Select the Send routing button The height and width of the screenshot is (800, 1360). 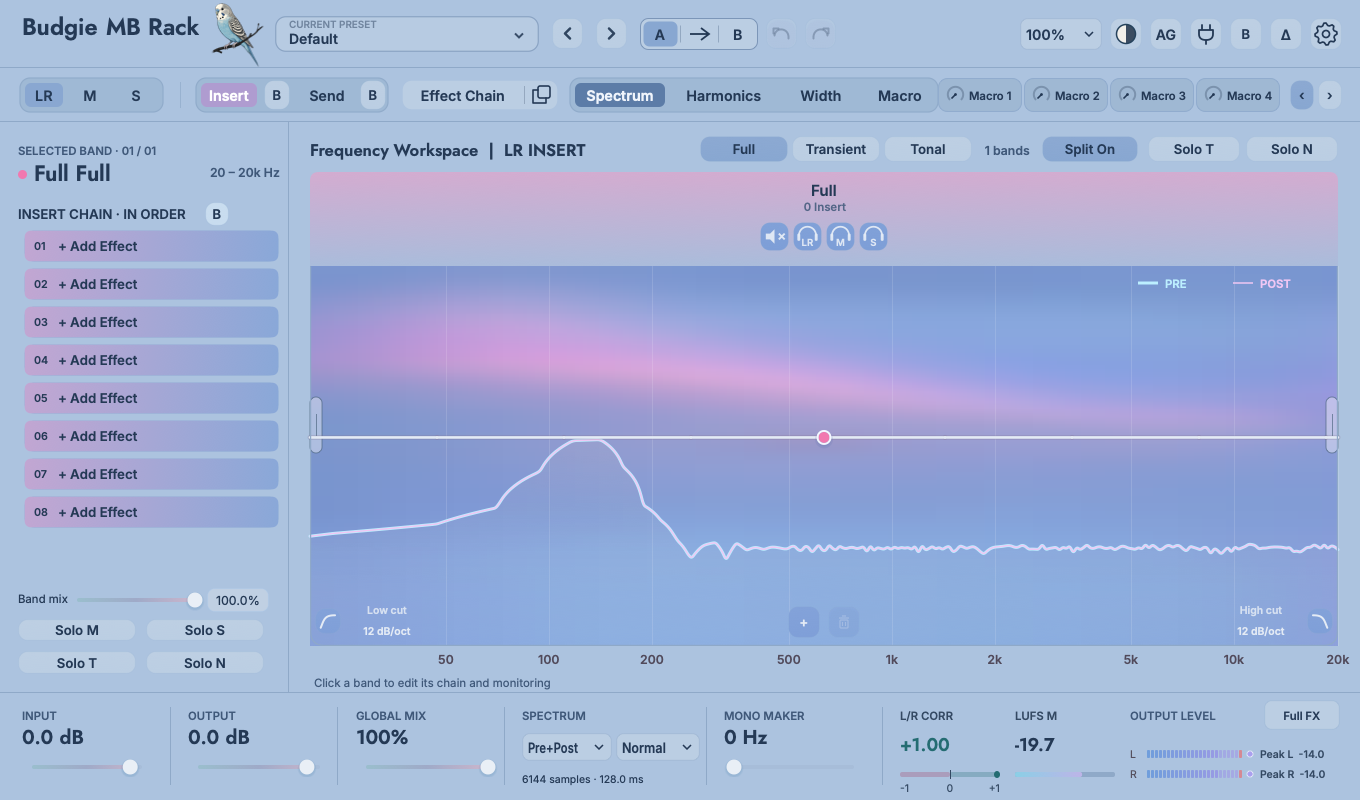(326, 96)
